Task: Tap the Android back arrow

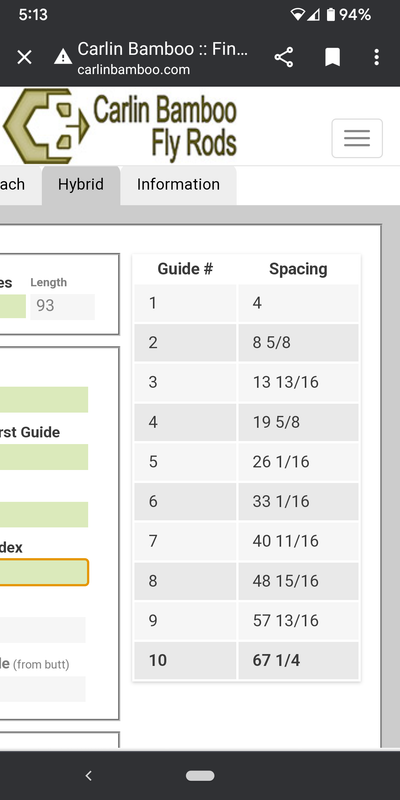Action: tap(89, 776)
